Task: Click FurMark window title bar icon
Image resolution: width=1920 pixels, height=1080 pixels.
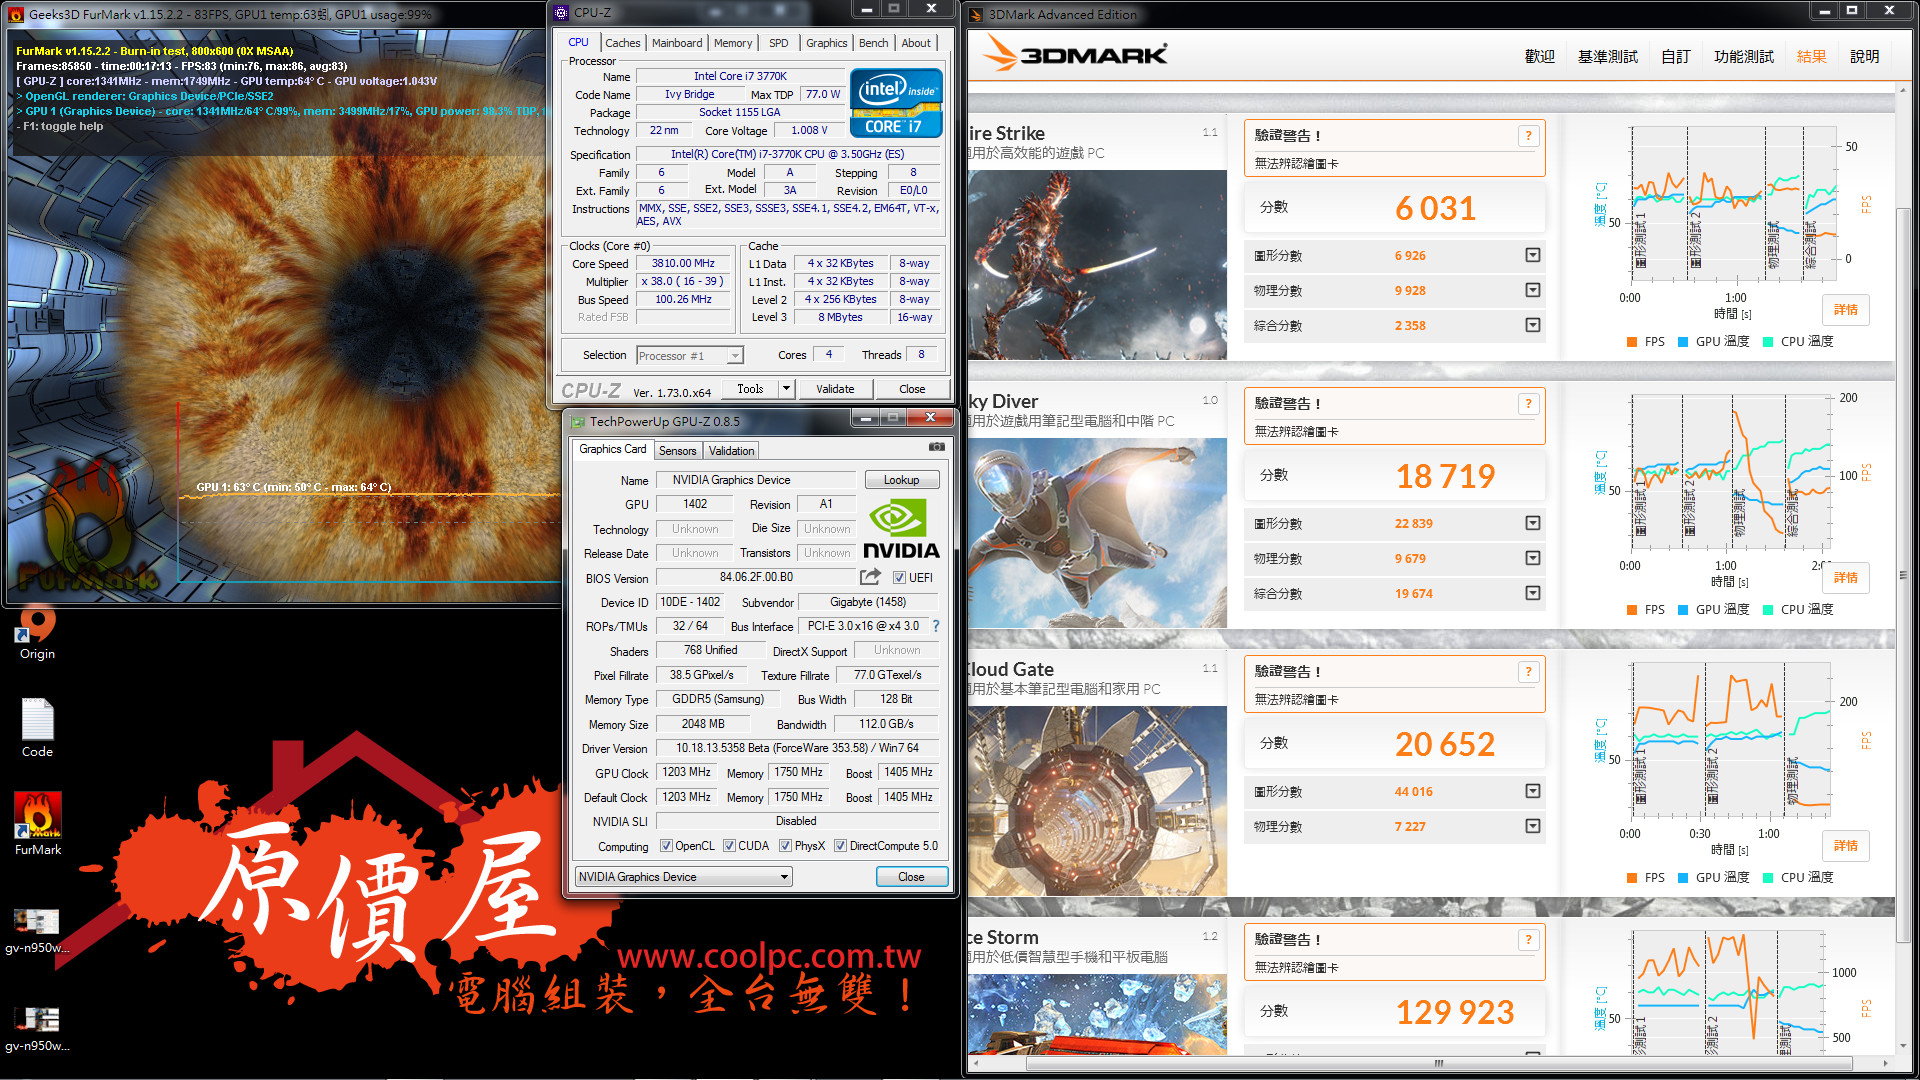Action: [x=15, y=14]
